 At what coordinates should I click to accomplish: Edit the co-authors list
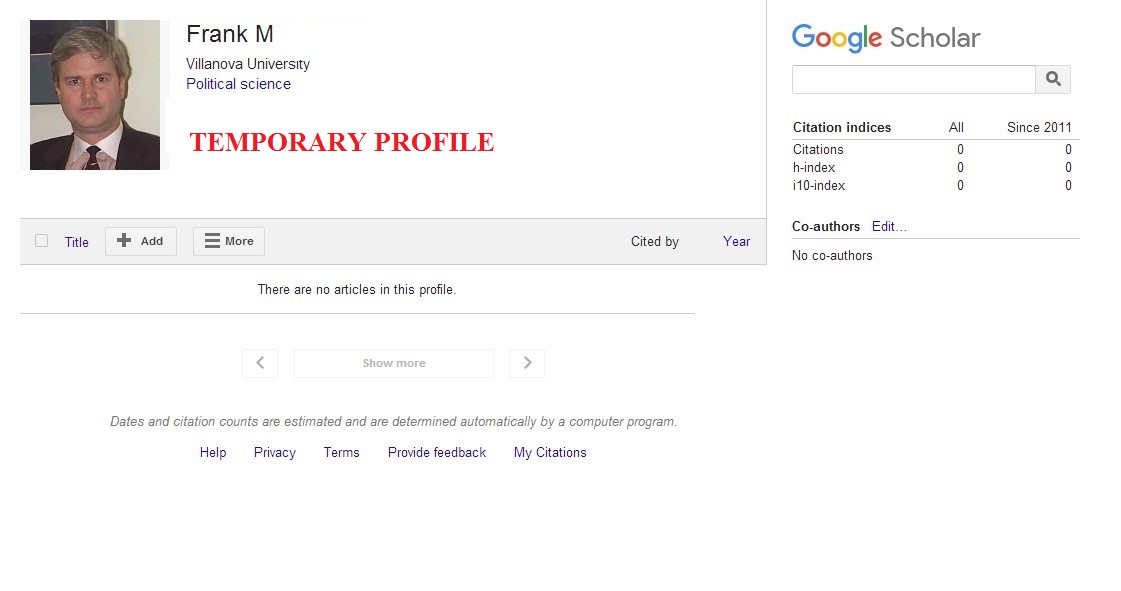pos(889,227)
